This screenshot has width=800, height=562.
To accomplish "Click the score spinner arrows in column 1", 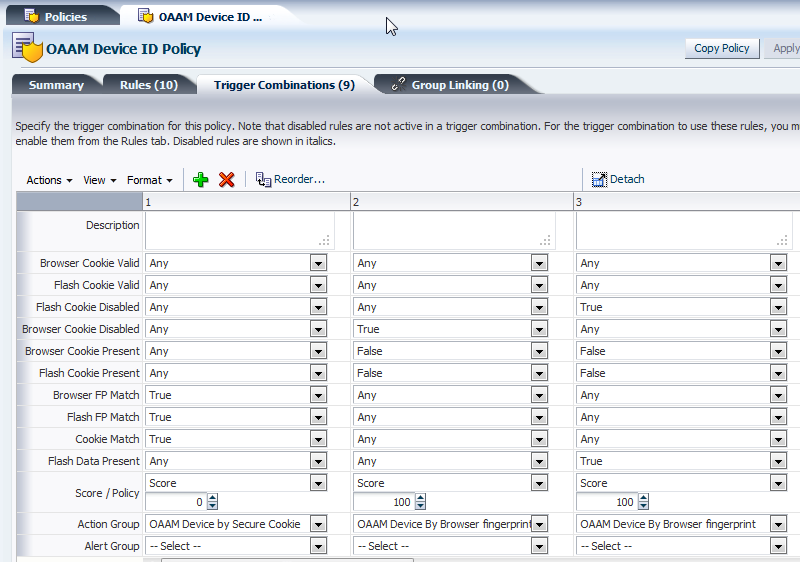I will (x=212, y=502).
